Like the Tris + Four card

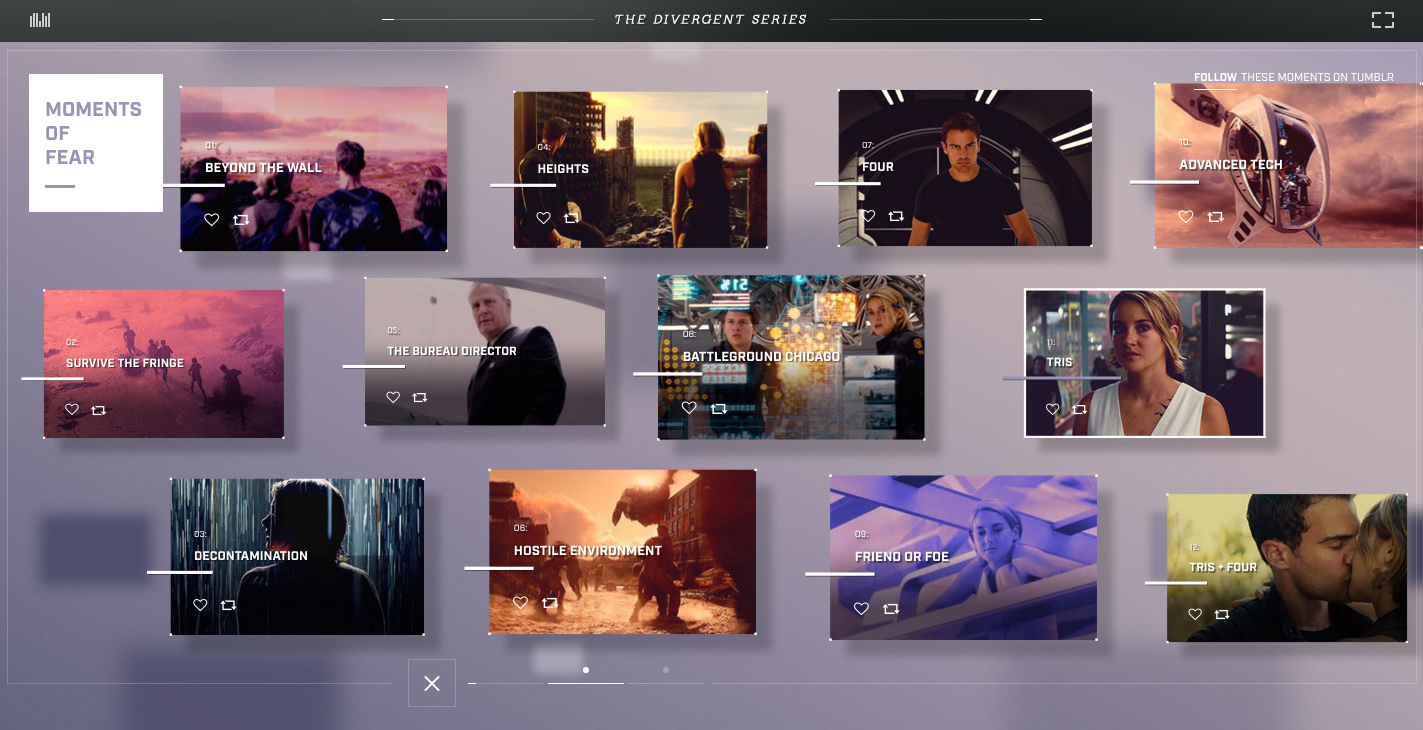click(1195, 614)
